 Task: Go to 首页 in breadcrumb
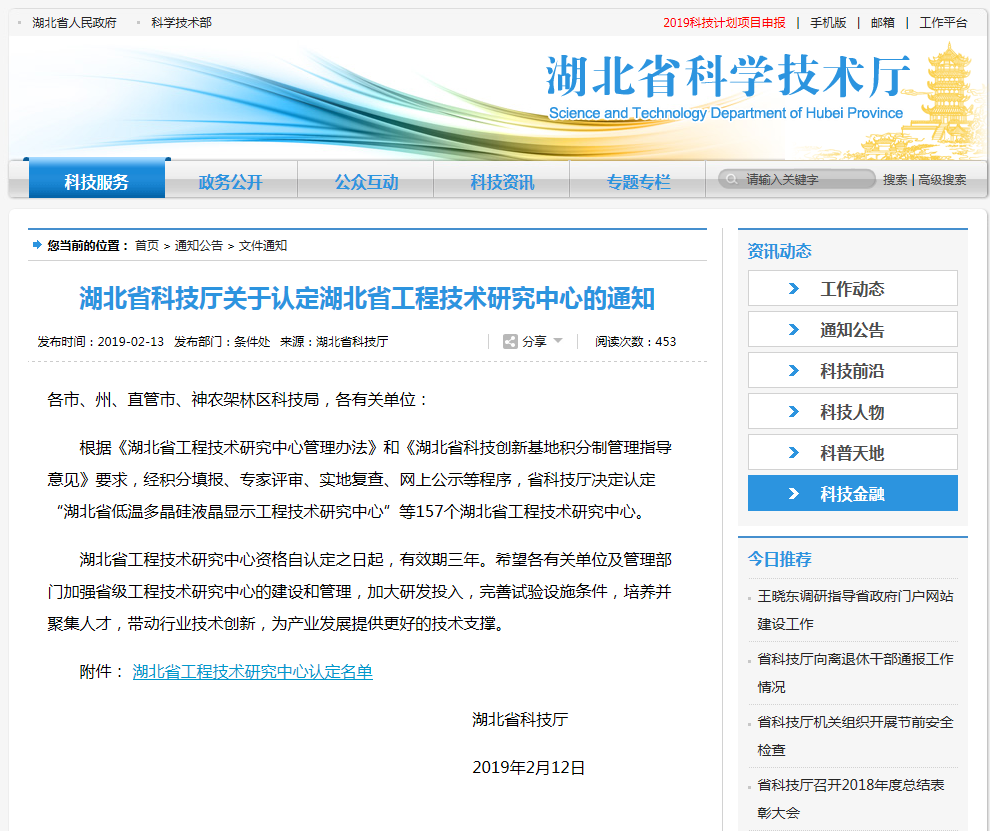(x=147, y=246)
